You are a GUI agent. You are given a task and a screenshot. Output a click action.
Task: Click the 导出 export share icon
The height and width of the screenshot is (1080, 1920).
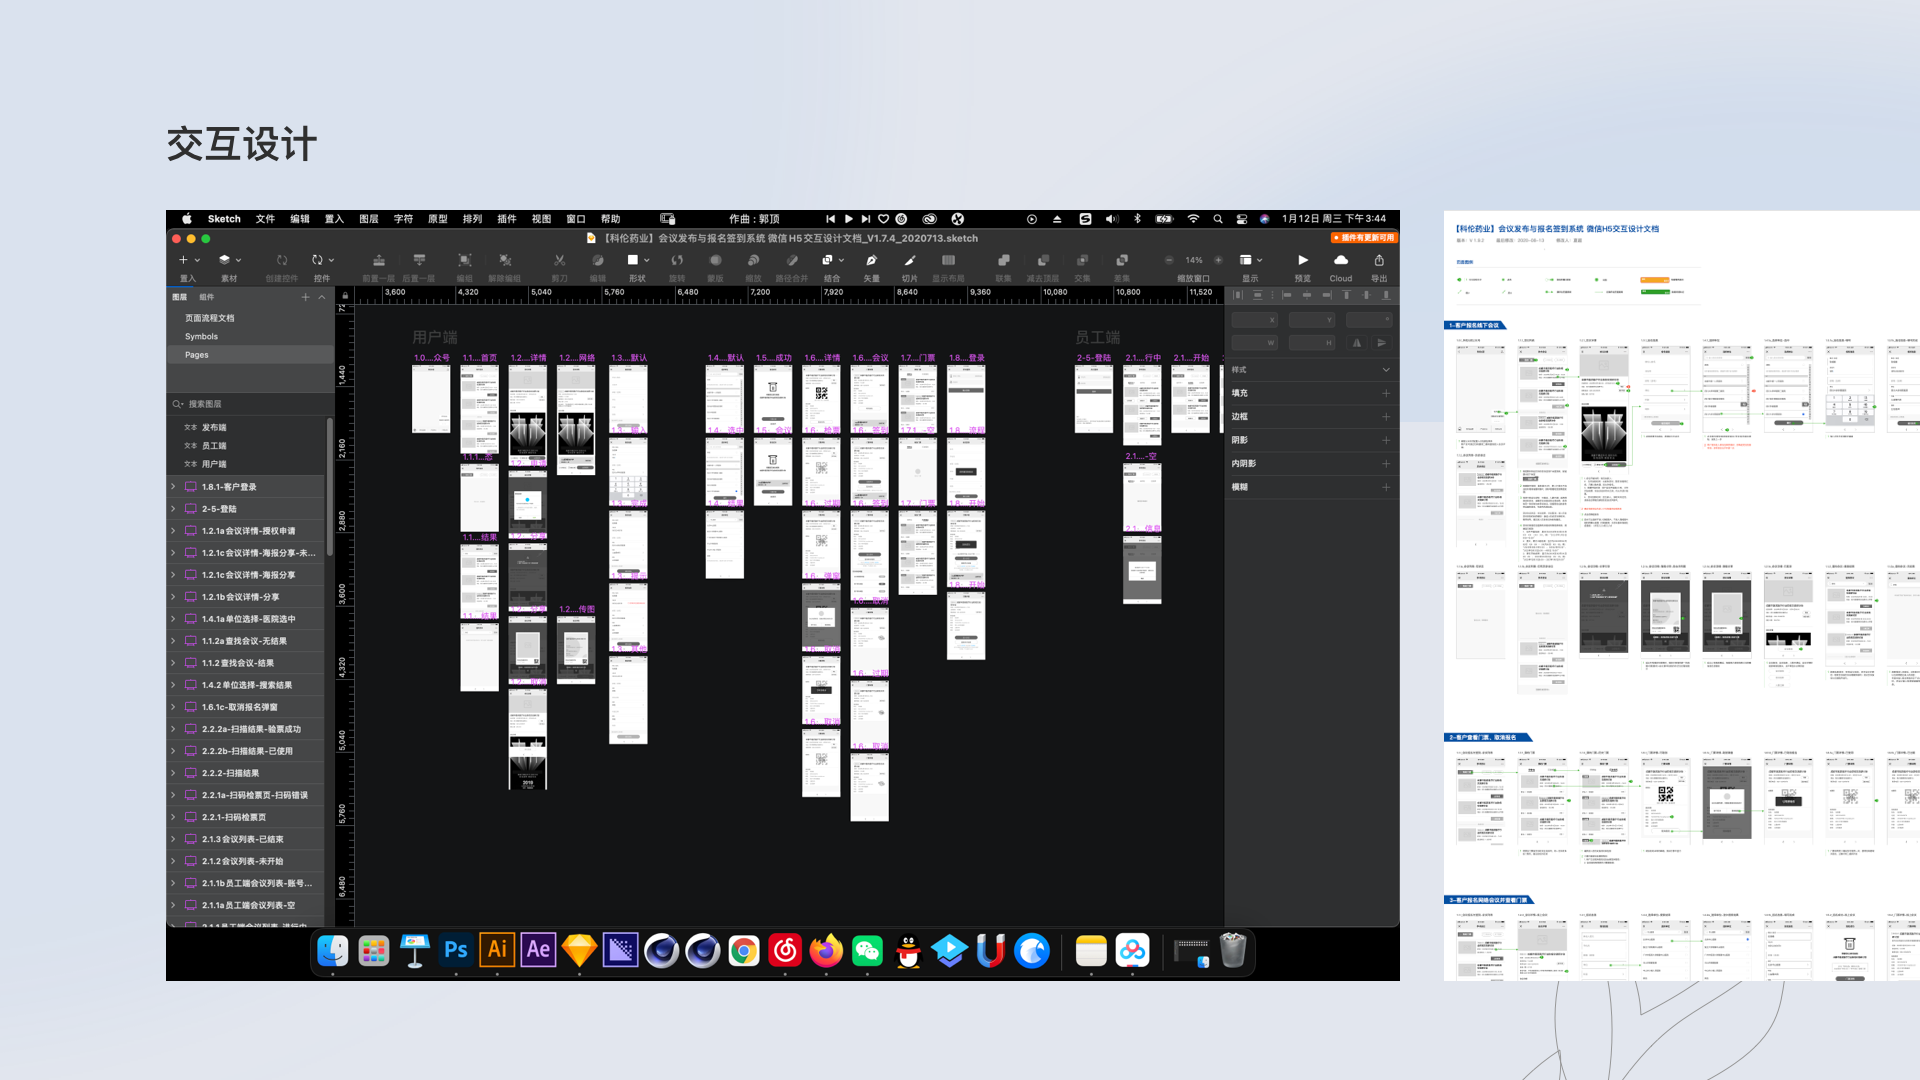[1379, 260]
